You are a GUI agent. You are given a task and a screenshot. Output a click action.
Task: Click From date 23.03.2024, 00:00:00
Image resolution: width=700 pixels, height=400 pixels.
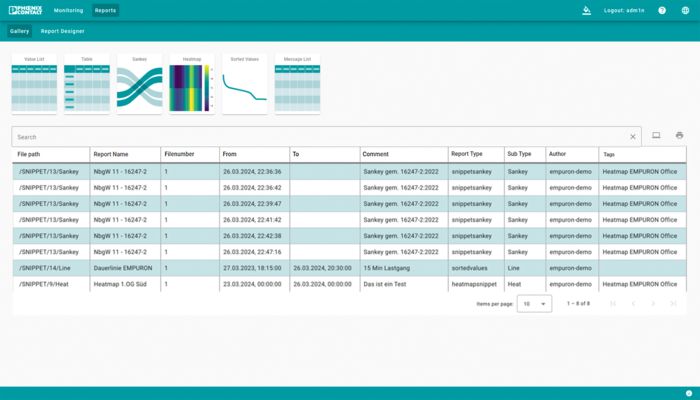252,284
